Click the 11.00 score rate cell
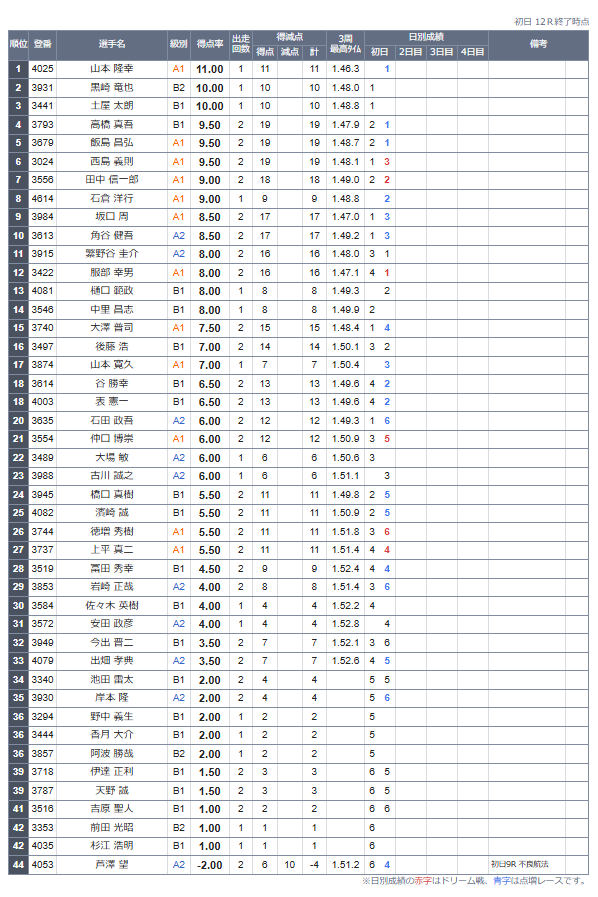Viewport: 598px width, 897px height. (209, 69)
